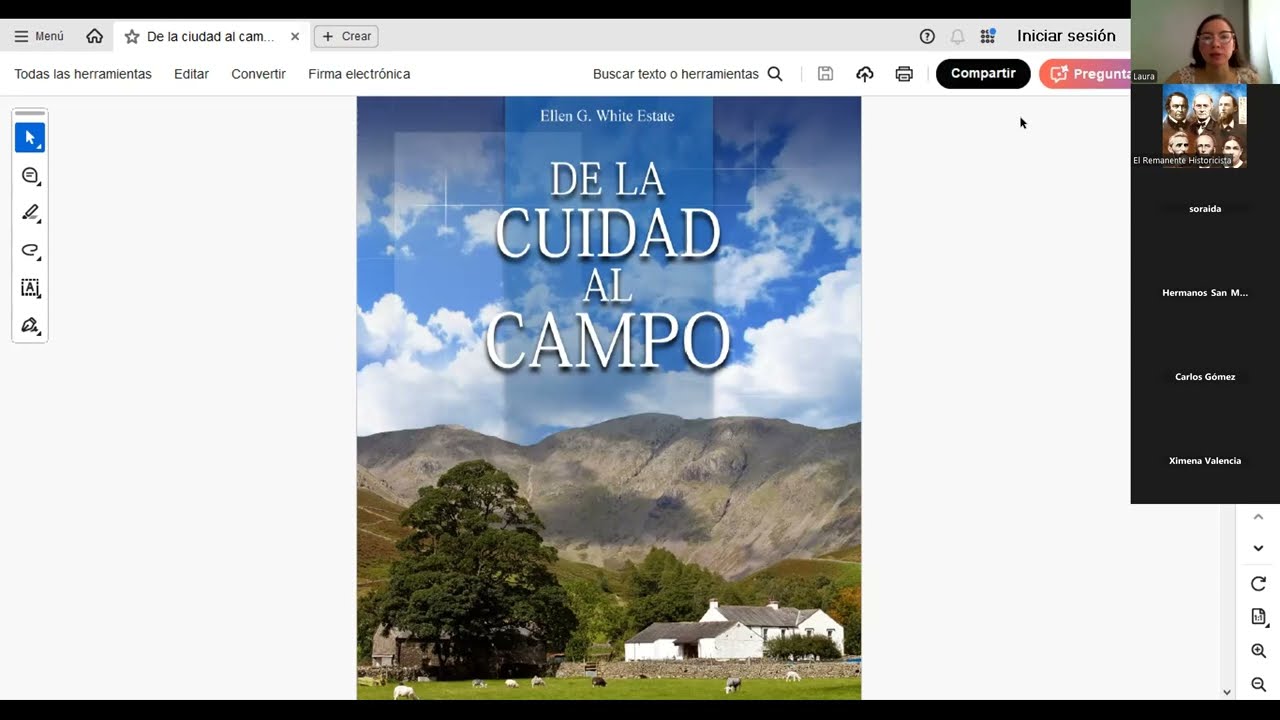Go to the previous page with the up chevron

pos(1258,517)
